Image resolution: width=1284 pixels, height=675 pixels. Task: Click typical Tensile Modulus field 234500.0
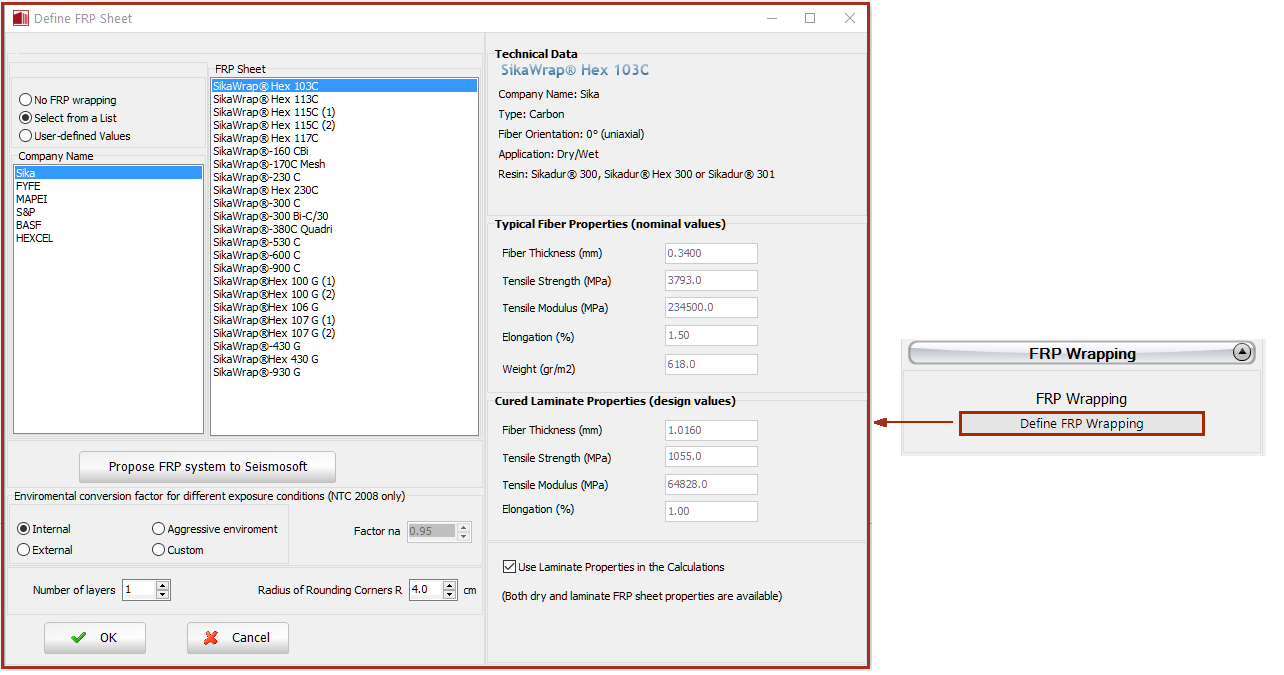[x=711, y=308]
